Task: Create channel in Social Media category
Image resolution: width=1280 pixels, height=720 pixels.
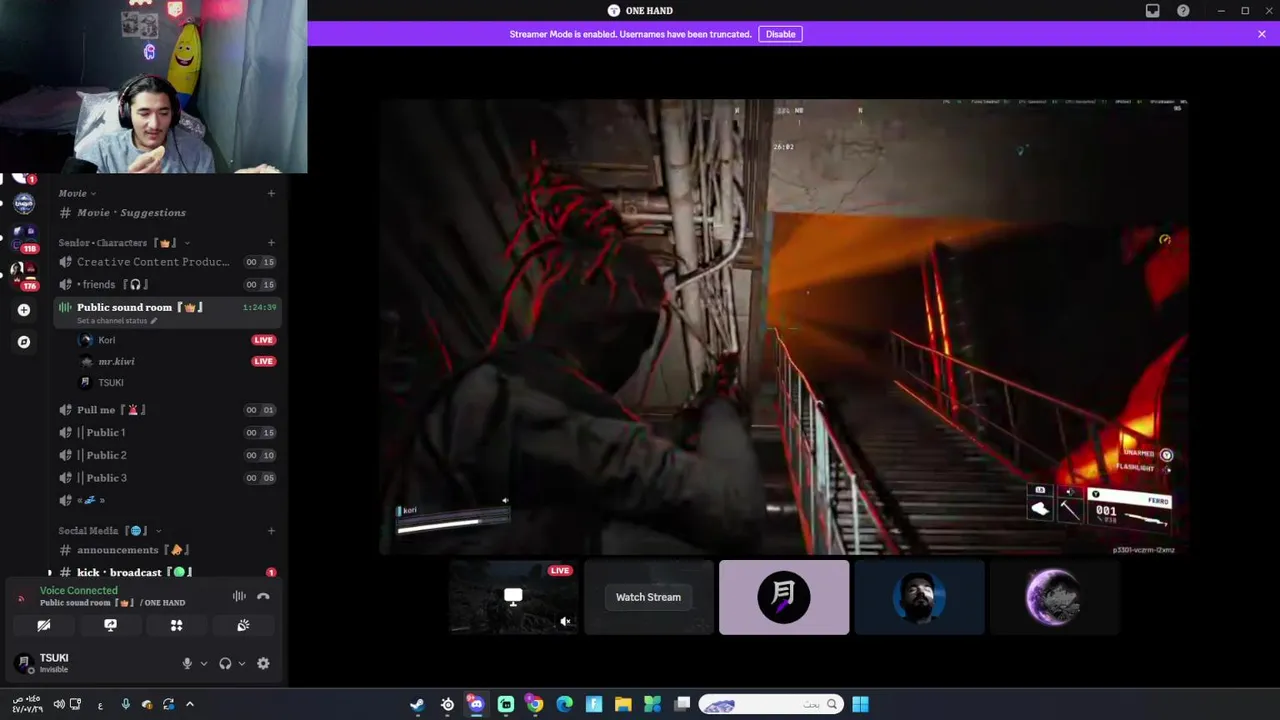Action: pyautogui.click(x=271, y=530)
